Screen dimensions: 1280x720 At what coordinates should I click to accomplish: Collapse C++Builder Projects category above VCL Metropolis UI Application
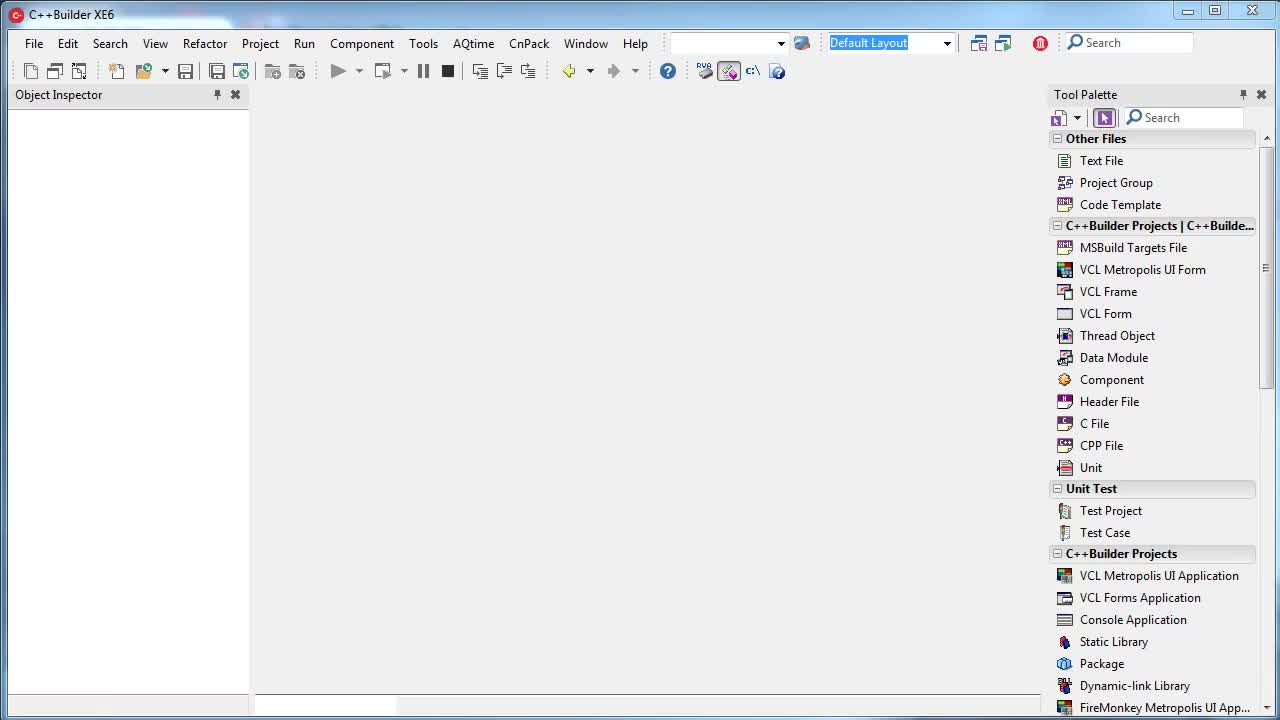coord(1057,554)
